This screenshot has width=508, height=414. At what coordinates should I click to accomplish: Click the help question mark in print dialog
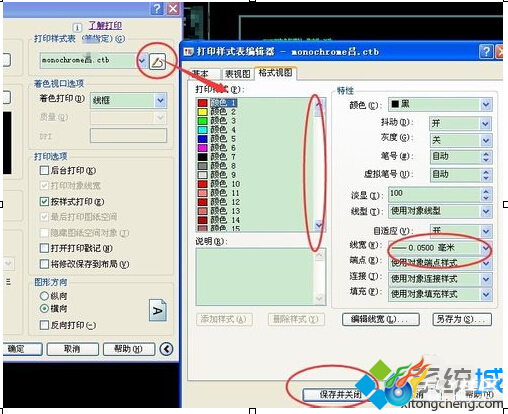pyautogui.click(x=157, y=8)
